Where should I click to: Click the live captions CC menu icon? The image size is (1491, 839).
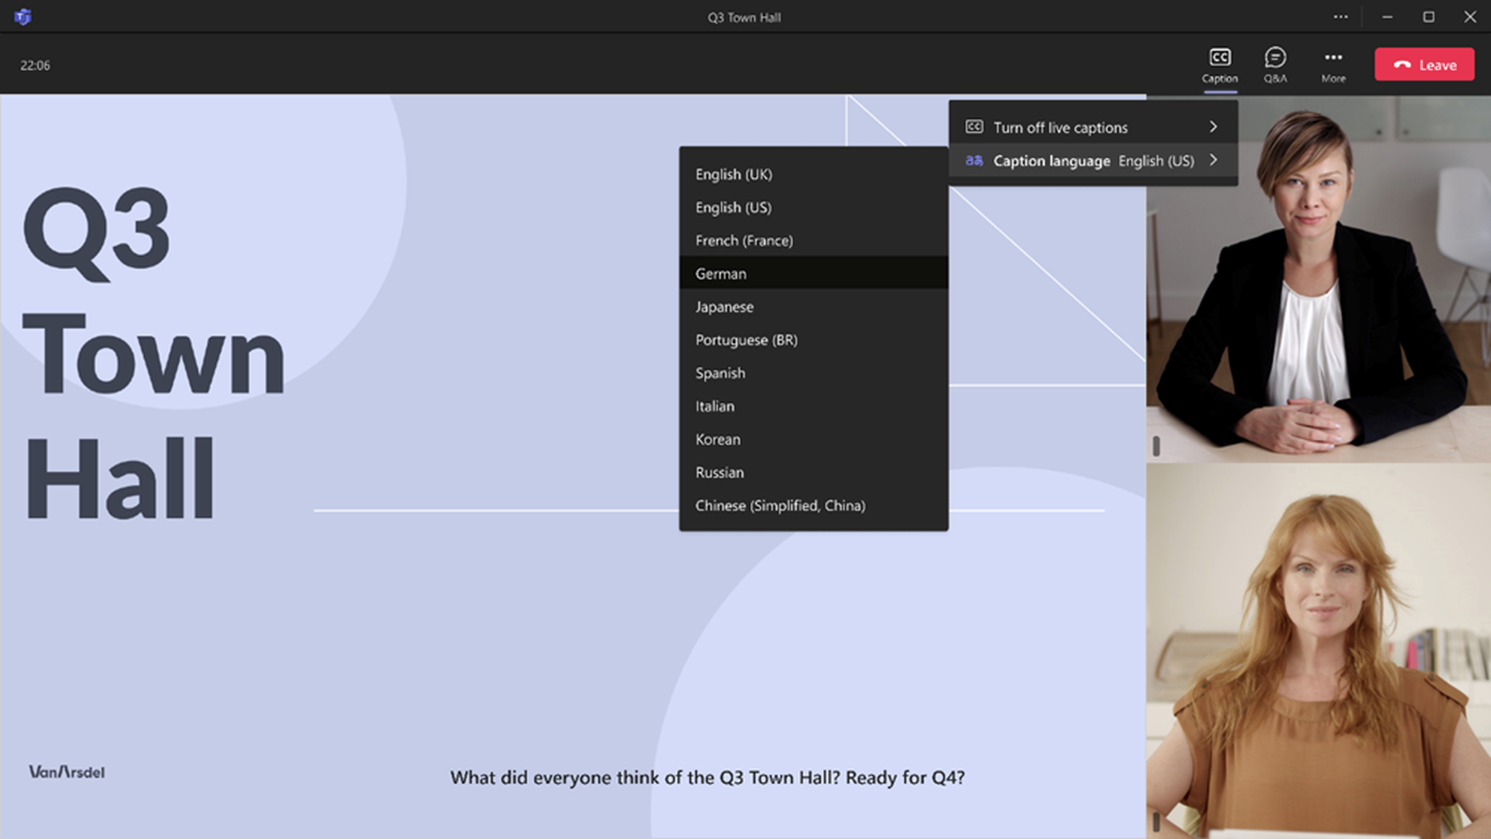[x=974, y=127]
